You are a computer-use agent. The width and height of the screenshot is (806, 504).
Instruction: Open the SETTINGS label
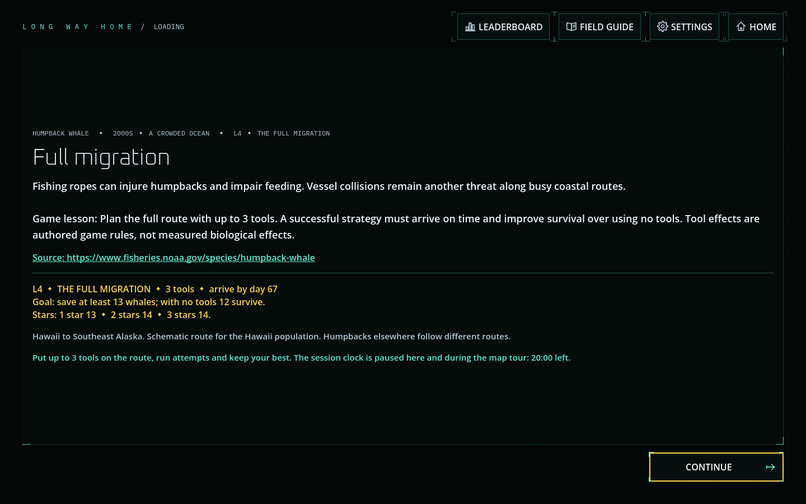pos(691,27)
